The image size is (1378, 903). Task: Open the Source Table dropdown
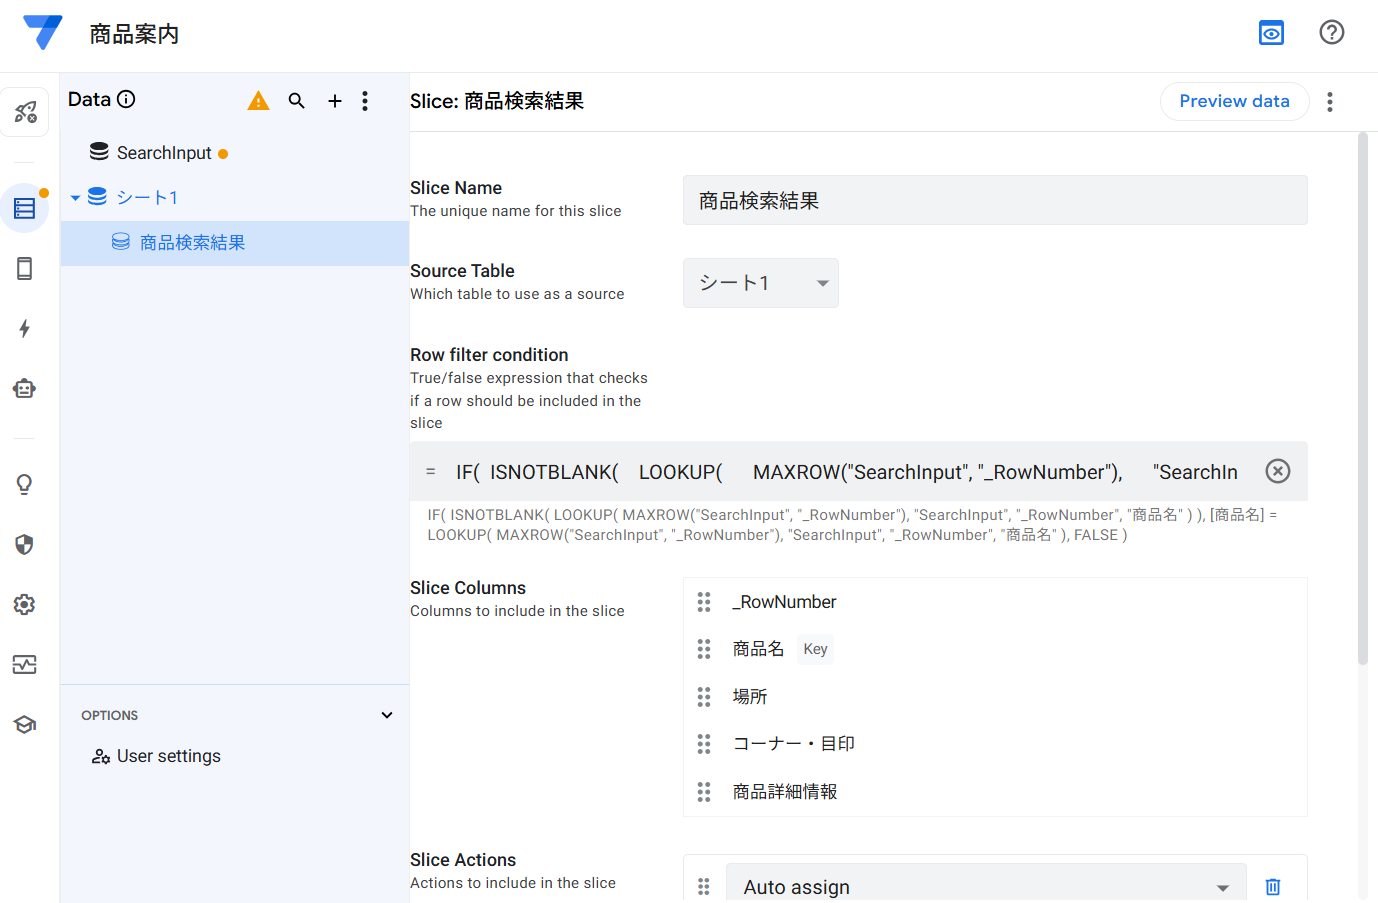coord(761,283)
